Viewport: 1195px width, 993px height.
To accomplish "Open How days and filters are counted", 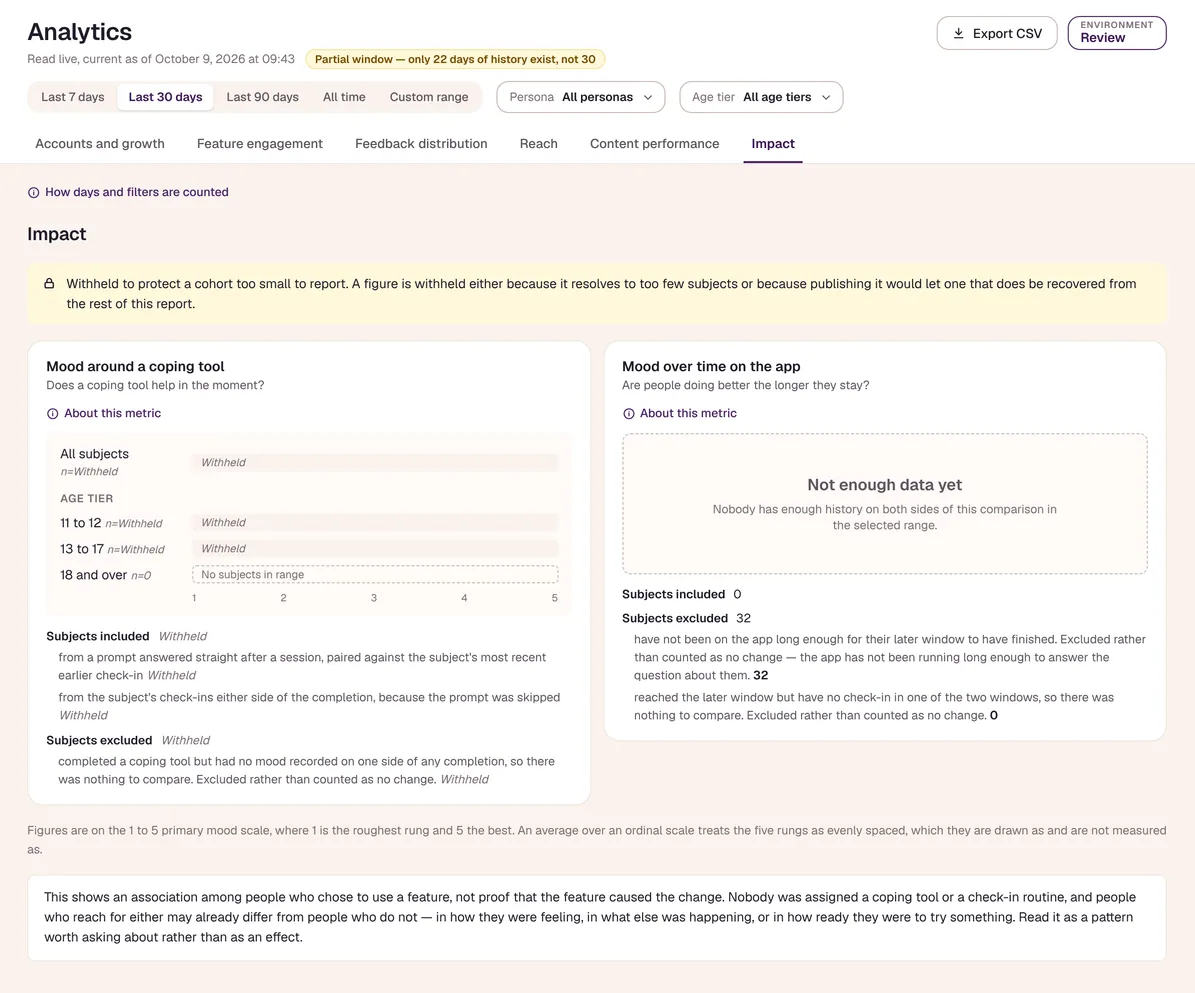I will (x=128, y=192).
